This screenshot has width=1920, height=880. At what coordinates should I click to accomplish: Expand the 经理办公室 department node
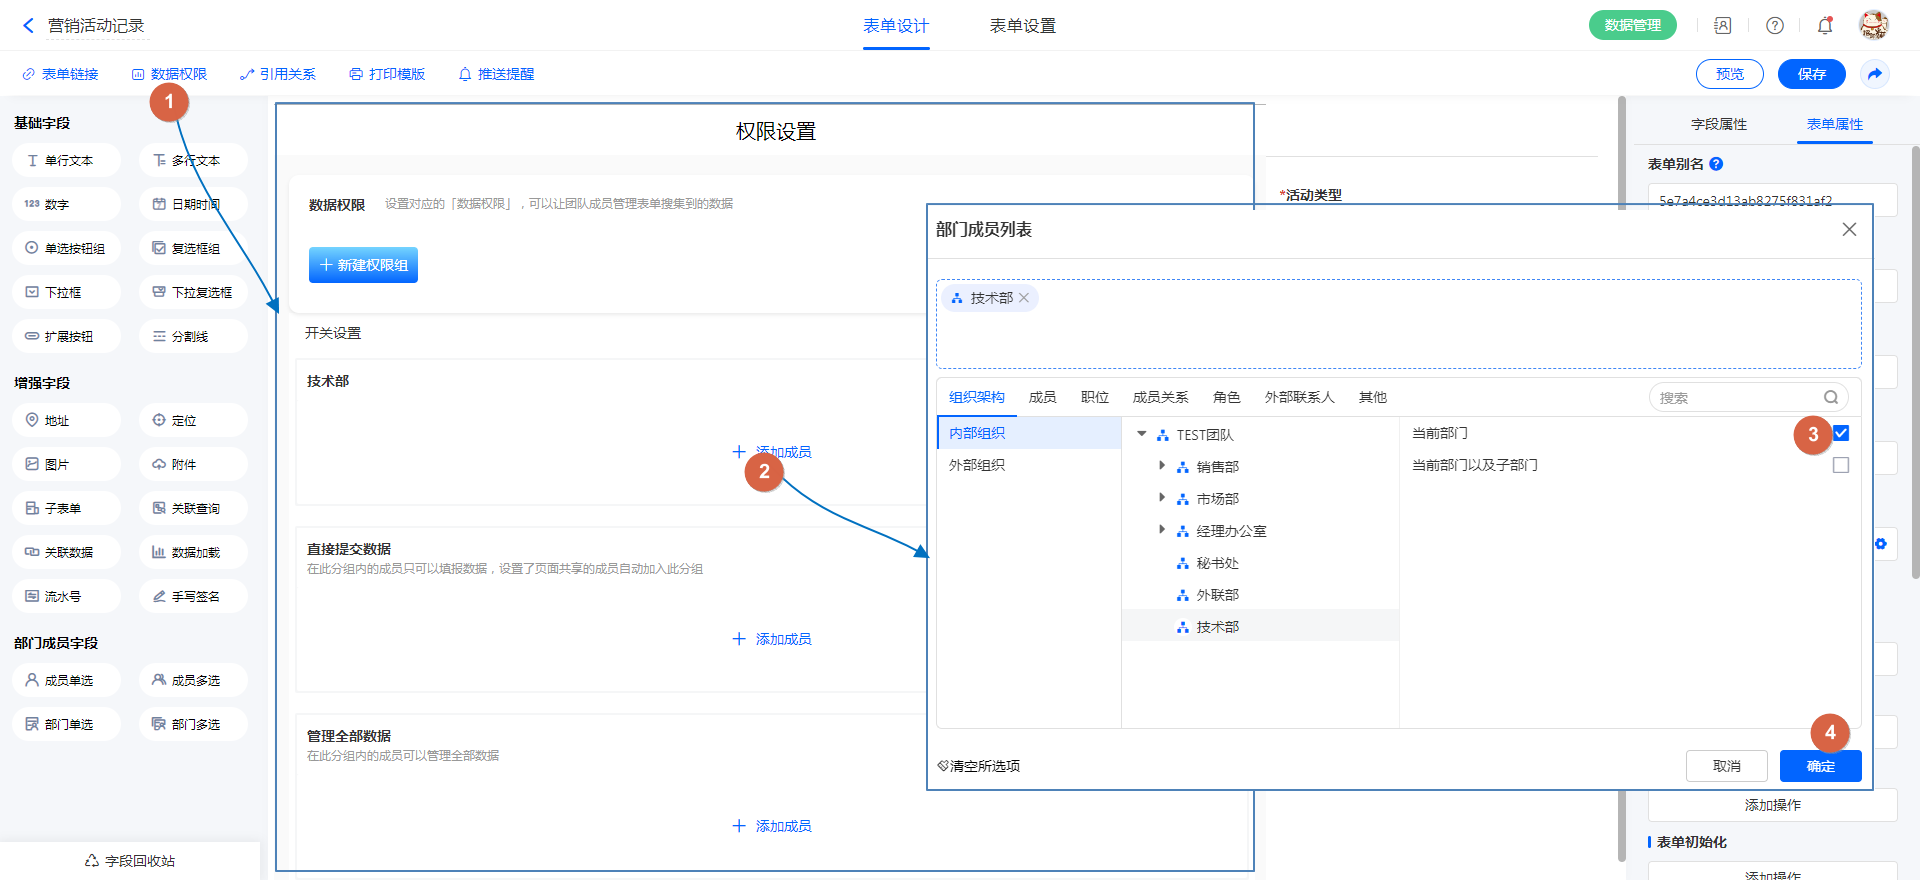click(1162, 530)
